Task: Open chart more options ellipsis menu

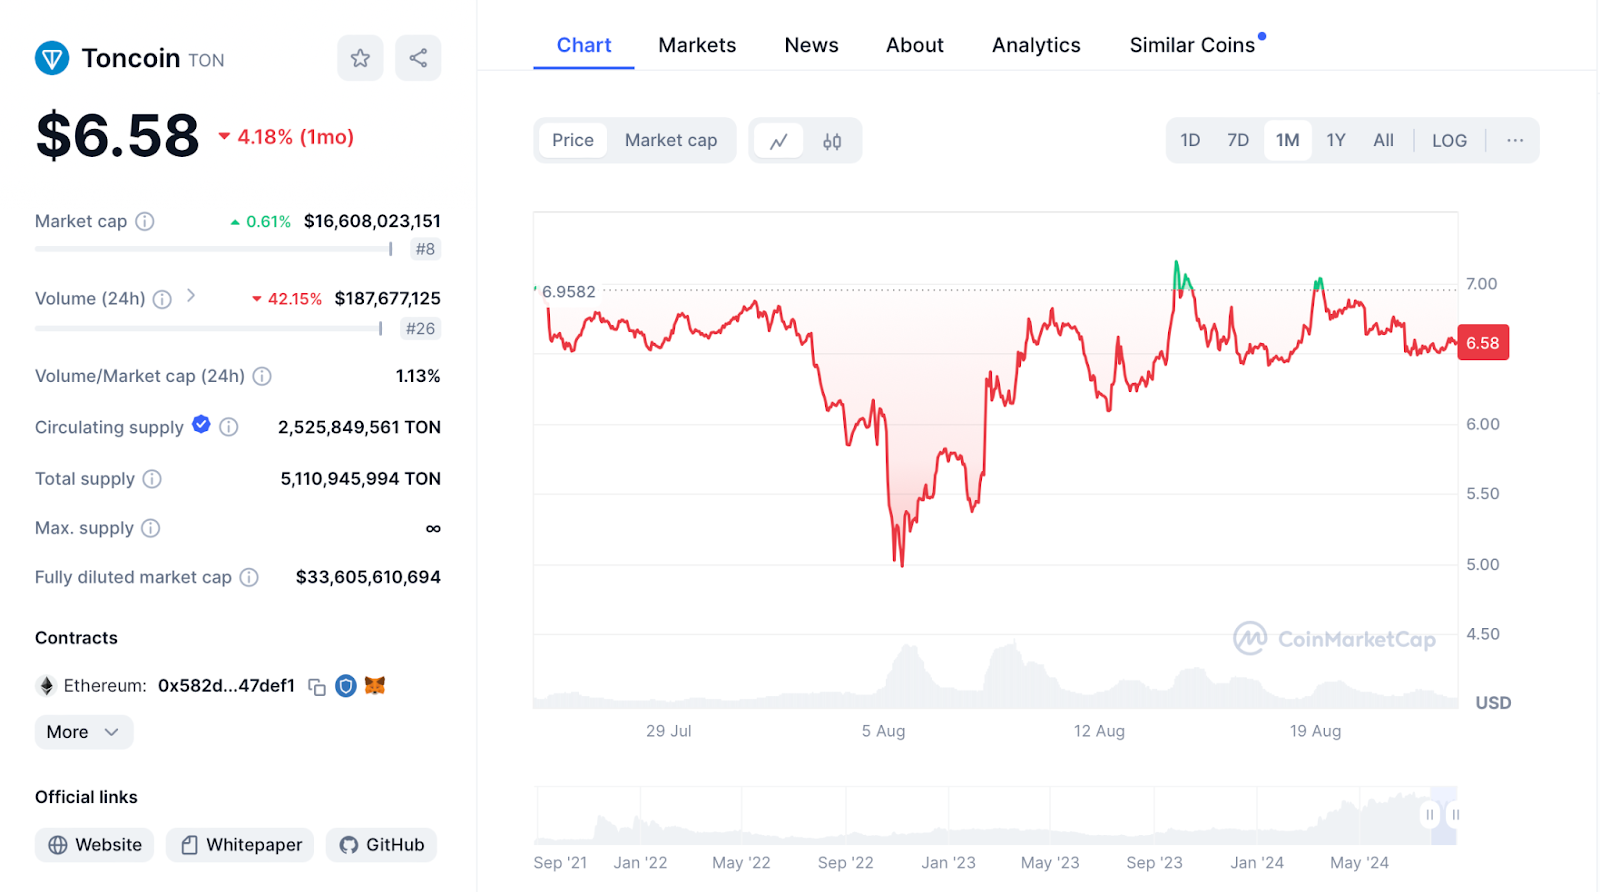Action: 1515,140
